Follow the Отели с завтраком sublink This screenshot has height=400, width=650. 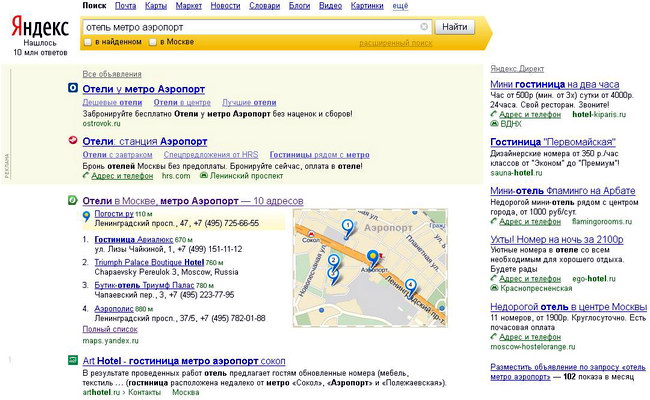tap(117, 154)
